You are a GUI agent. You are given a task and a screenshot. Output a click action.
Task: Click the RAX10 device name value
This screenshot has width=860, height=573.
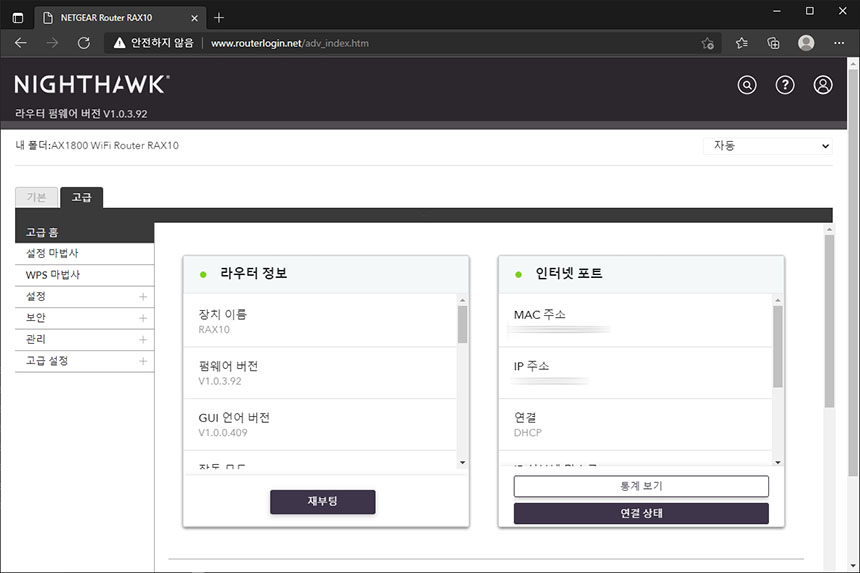click(214, 330)
